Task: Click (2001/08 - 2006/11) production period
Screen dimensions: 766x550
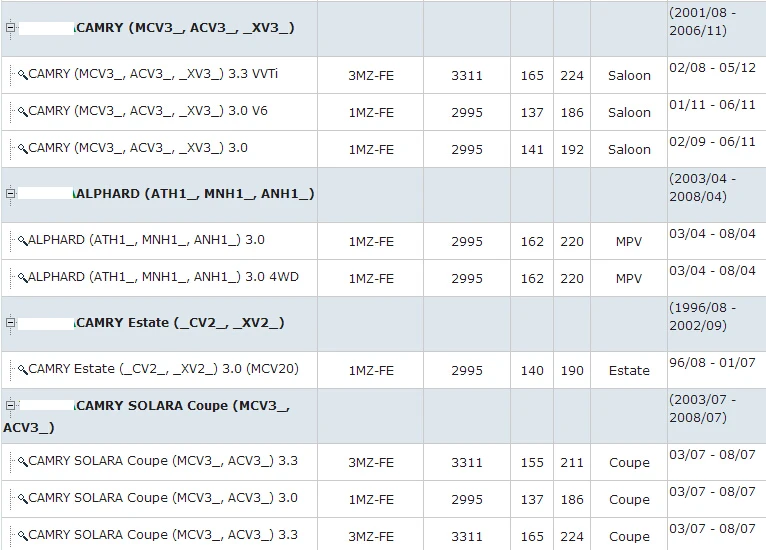Action: coord(702,21)
